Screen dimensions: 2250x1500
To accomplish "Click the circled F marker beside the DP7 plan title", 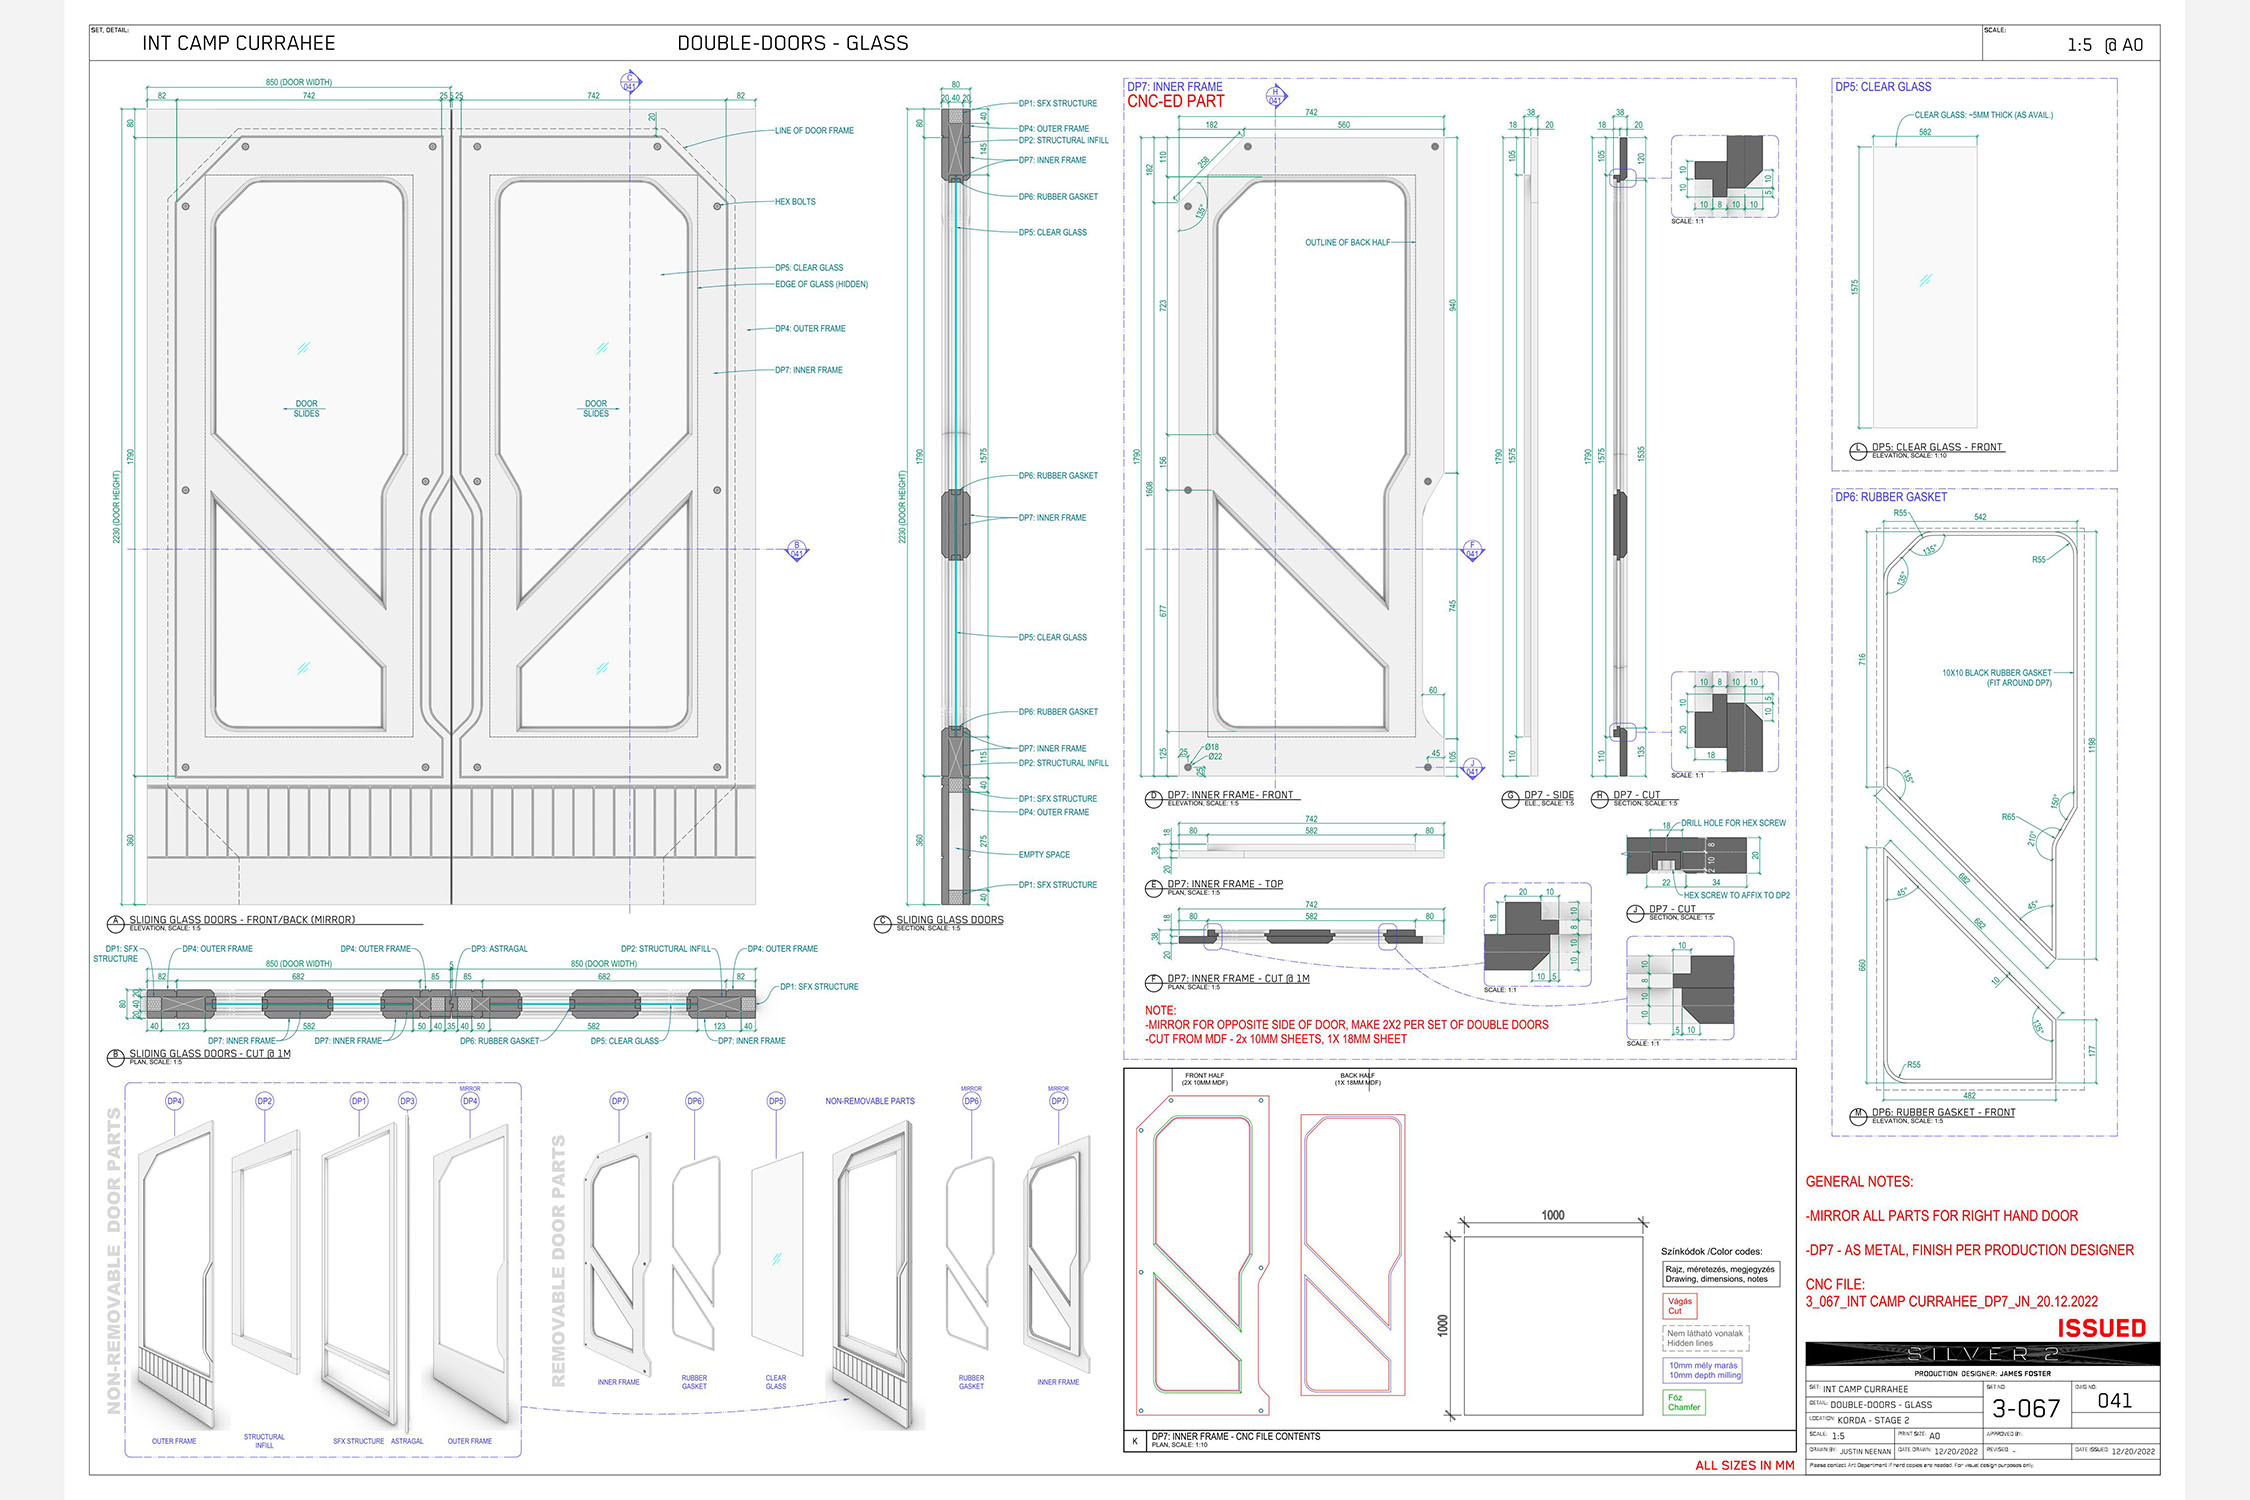I will click(1153, 982).
